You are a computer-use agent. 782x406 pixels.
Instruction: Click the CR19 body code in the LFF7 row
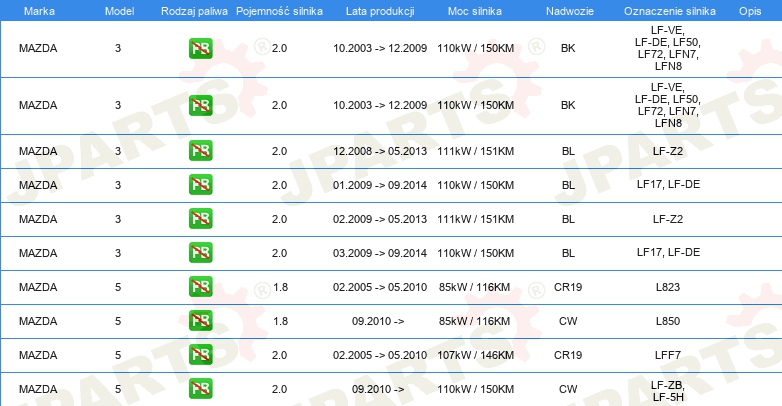[568, 355]
